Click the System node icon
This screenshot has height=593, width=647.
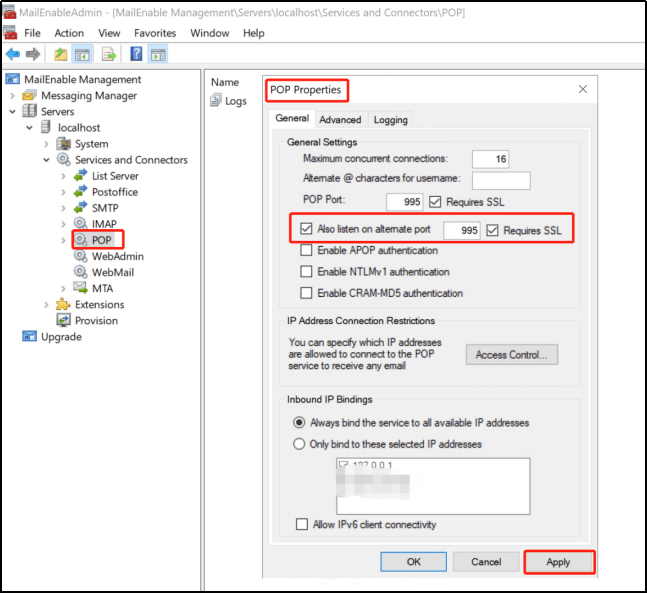click(x=64, y=144)
